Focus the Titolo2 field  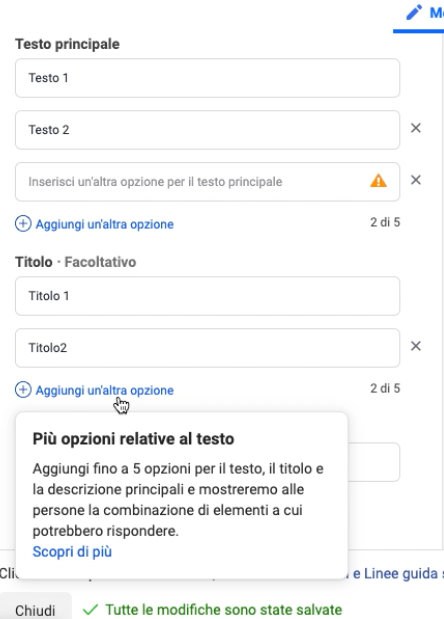[x=207, y=348]
